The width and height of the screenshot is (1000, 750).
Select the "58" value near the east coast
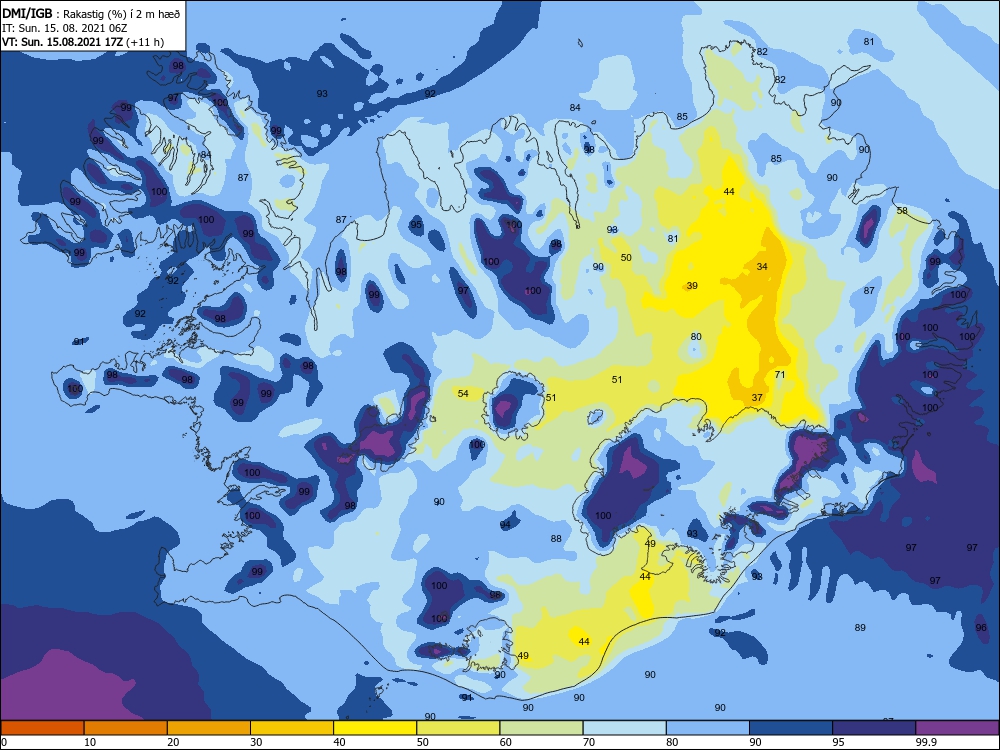pos(902,210)
